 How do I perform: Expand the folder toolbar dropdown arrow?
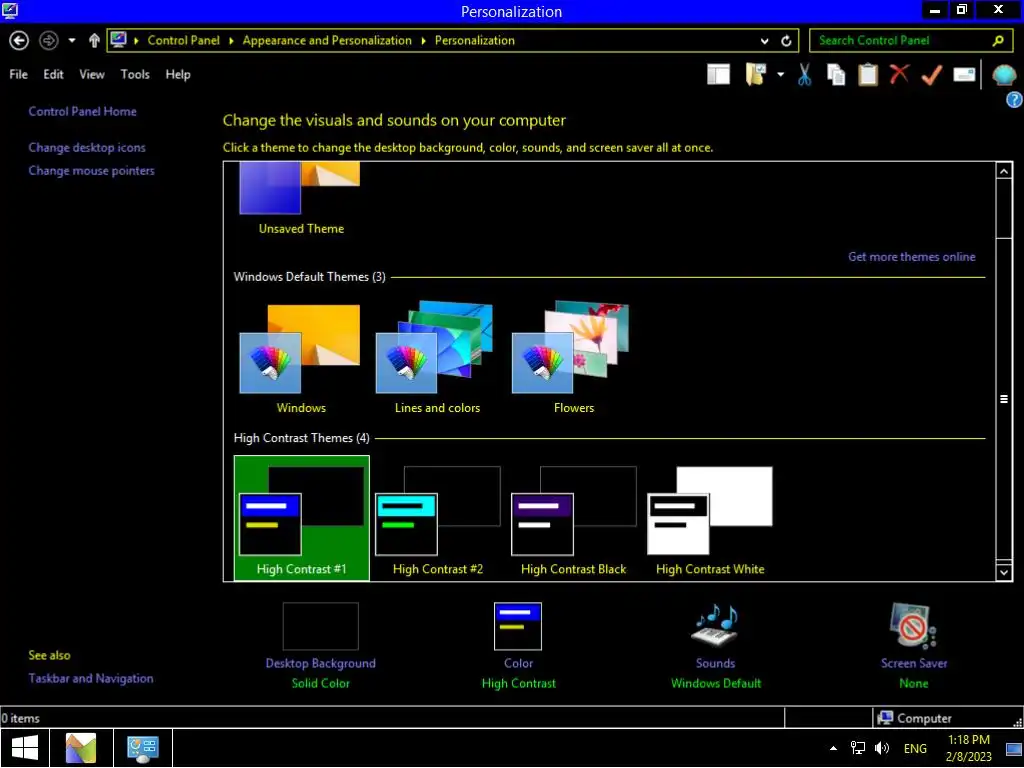pos(780,74)
